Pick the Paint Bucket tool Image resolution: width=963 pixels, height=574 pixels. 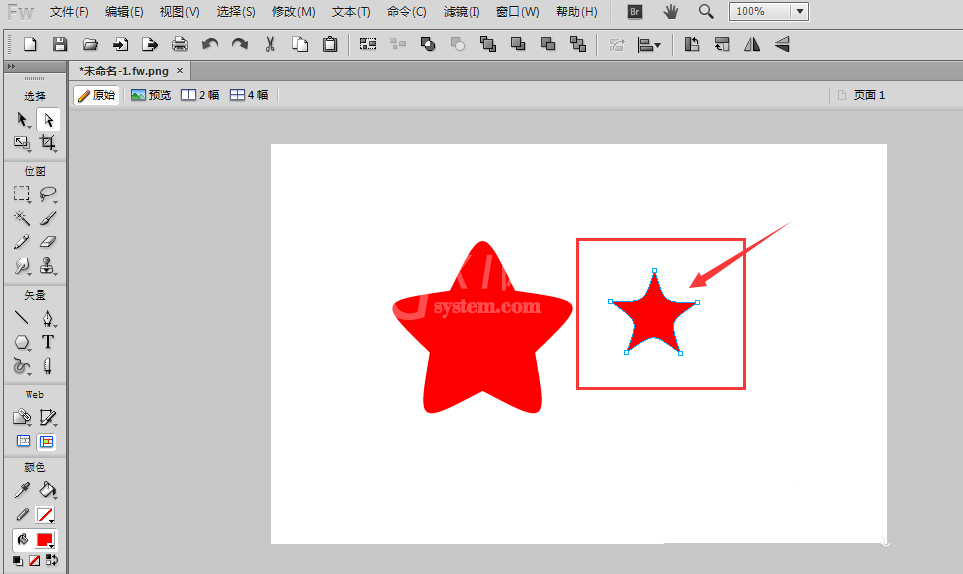[48, 490]
